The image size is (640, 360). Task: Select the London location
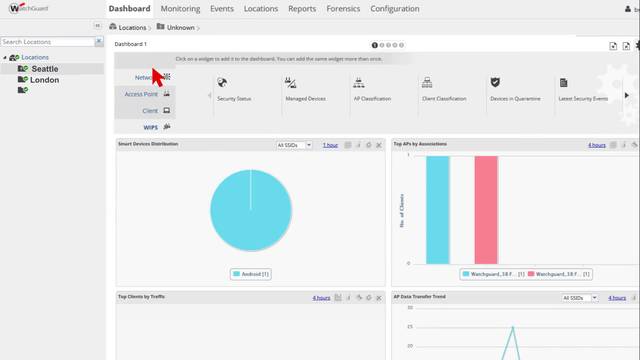[x=44, y=80]
